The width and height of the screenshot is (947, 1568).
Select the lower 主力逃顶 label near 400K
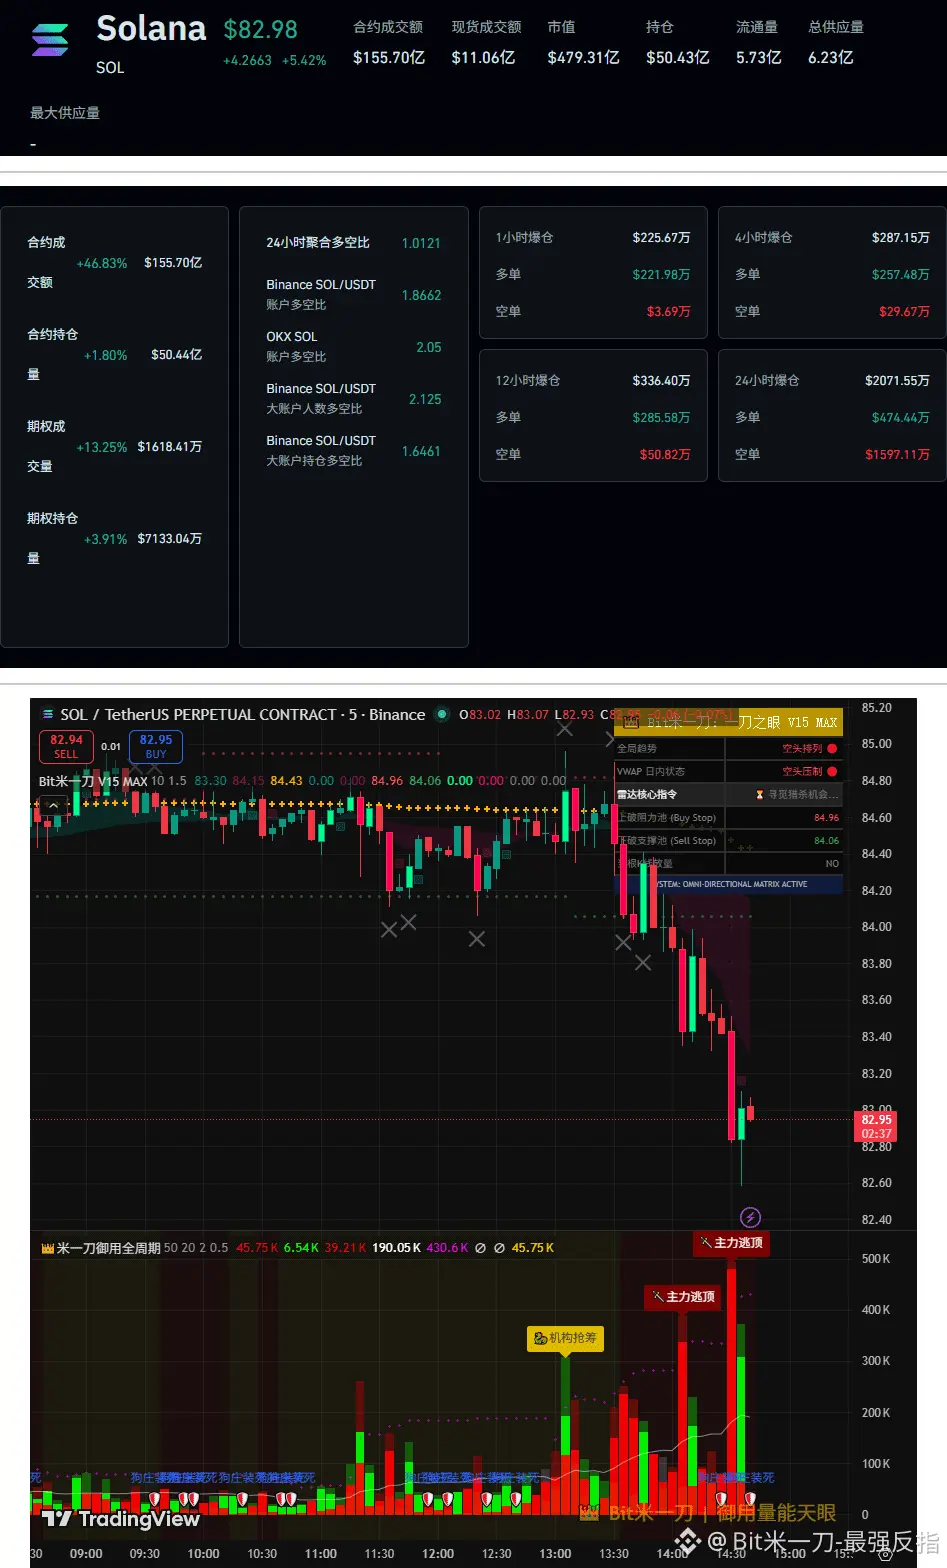coord(684,1297)
